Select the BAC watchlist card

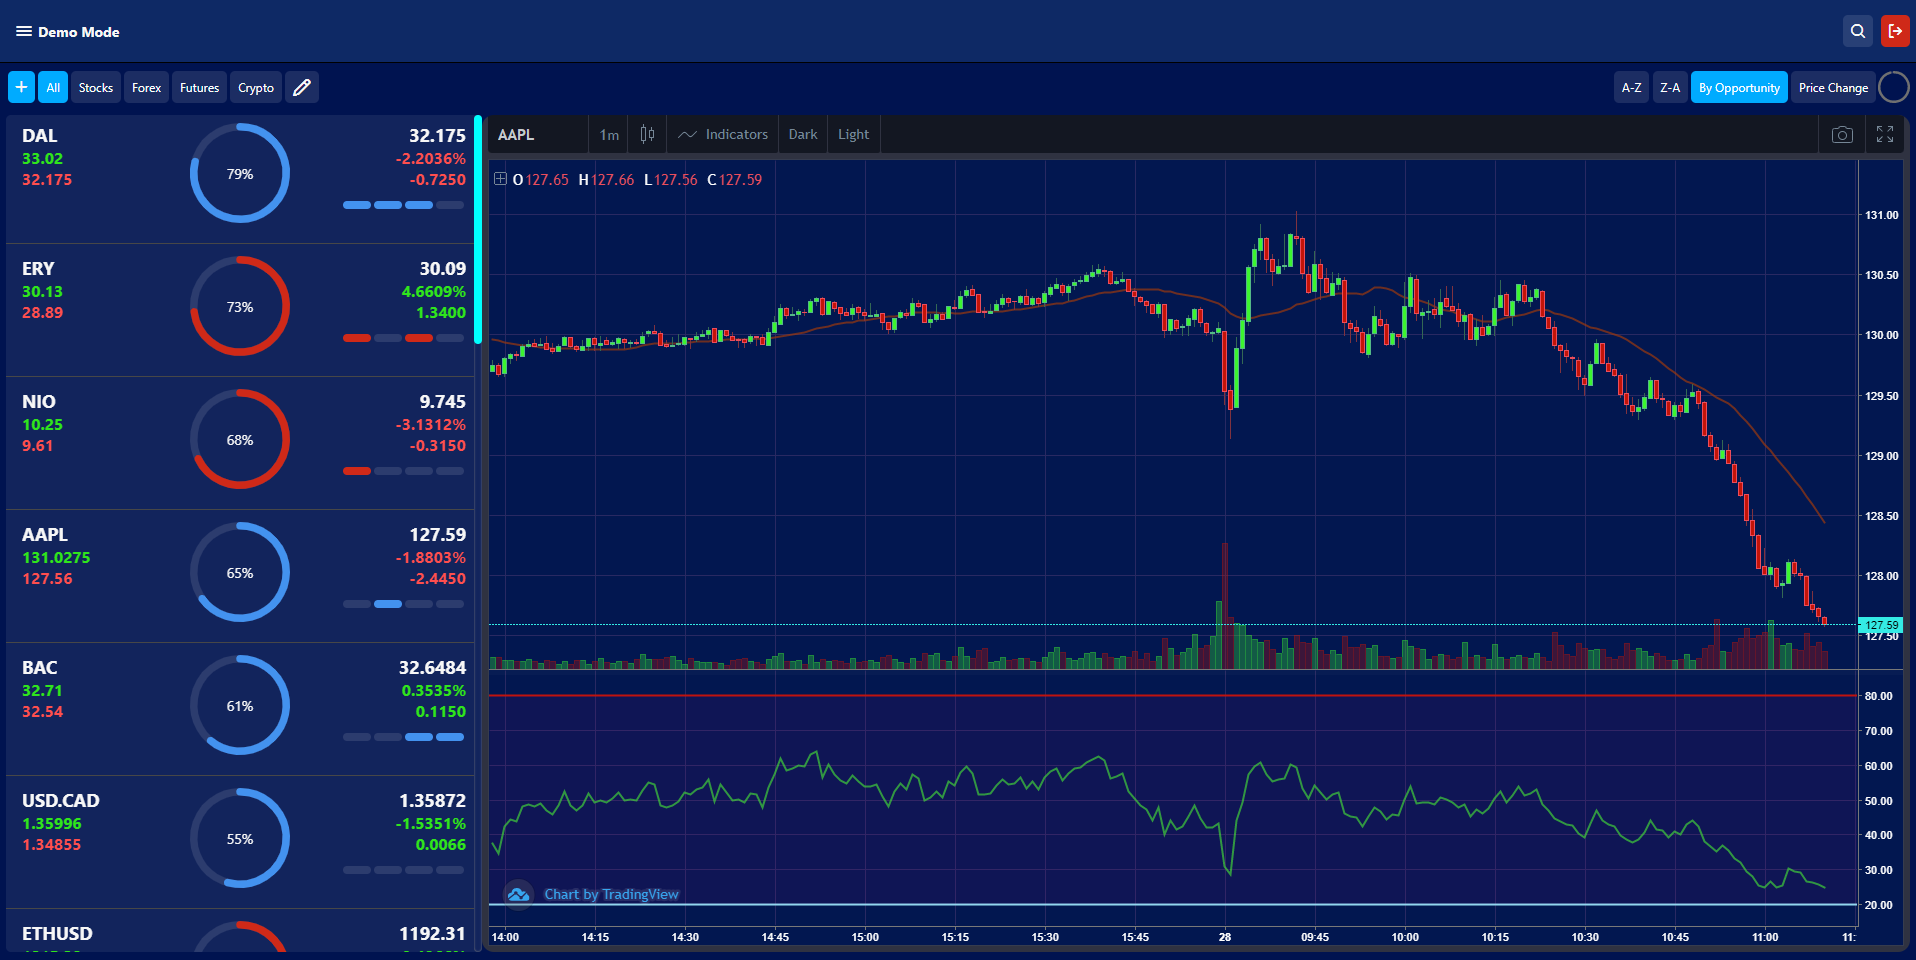click(x=240, y=709)
